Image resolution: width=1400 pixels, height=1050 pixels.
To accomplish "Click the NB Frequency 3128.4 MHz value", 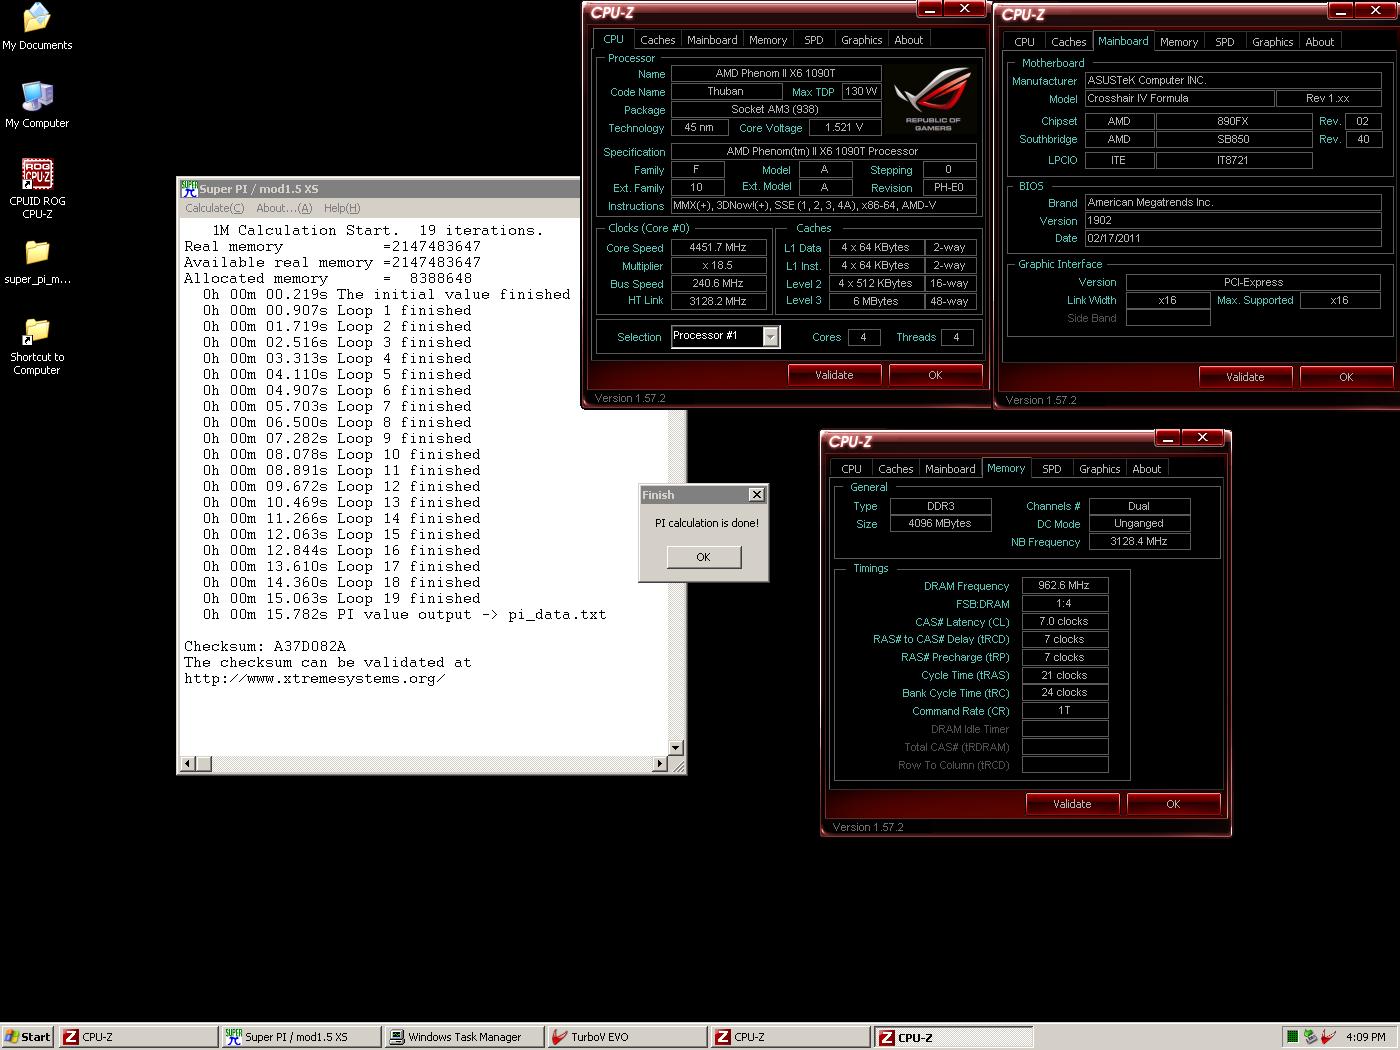I will pyautogui.click(x=1139, y=541).
